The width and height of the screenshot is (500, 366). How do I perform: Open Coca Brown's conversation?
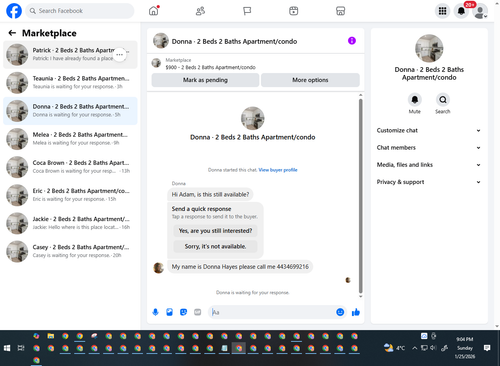70,167
